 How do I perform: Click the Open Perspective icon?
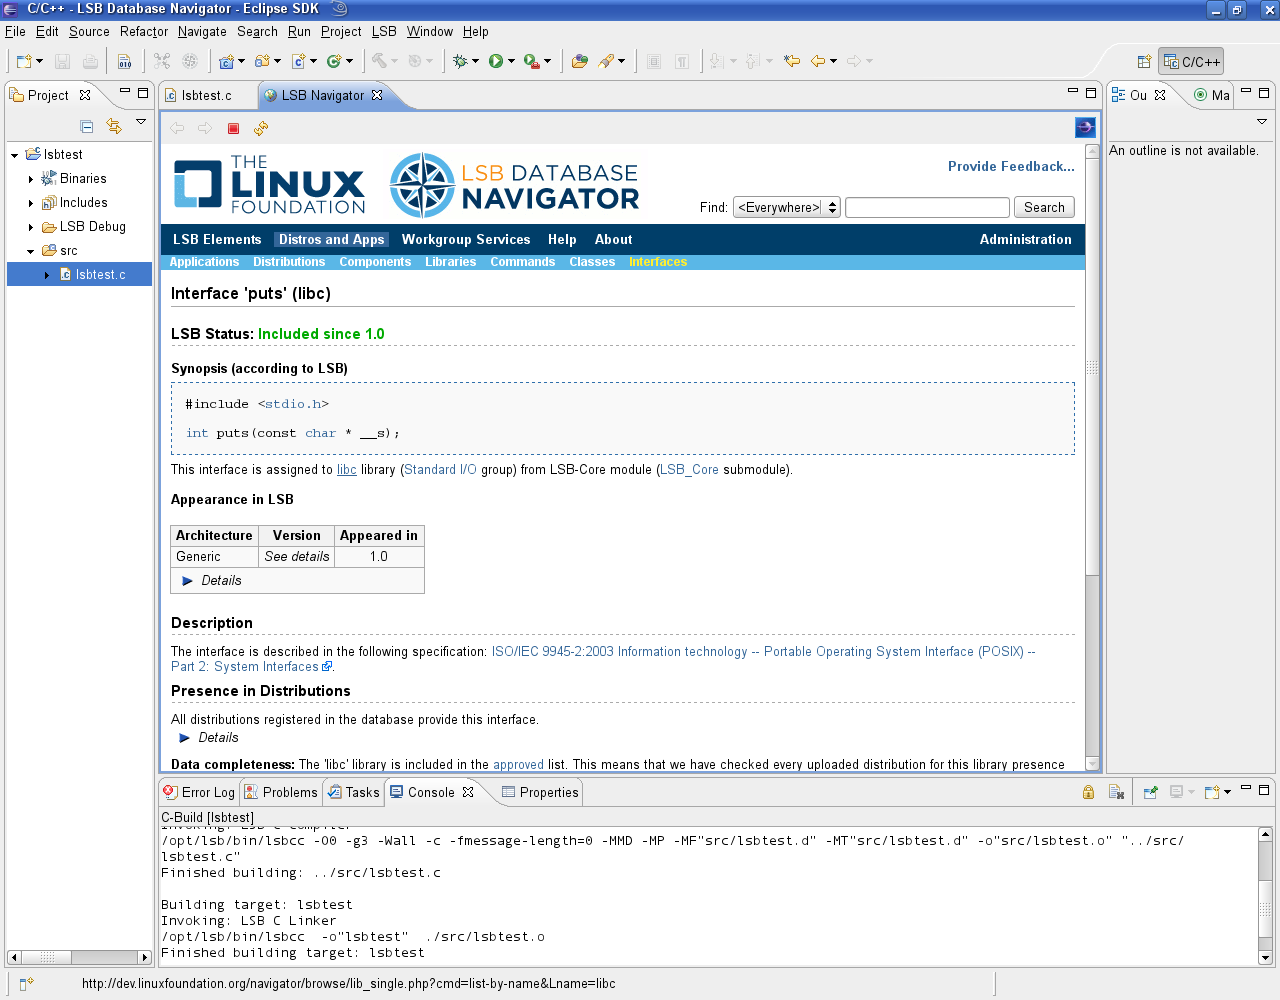coord(1144,62)
